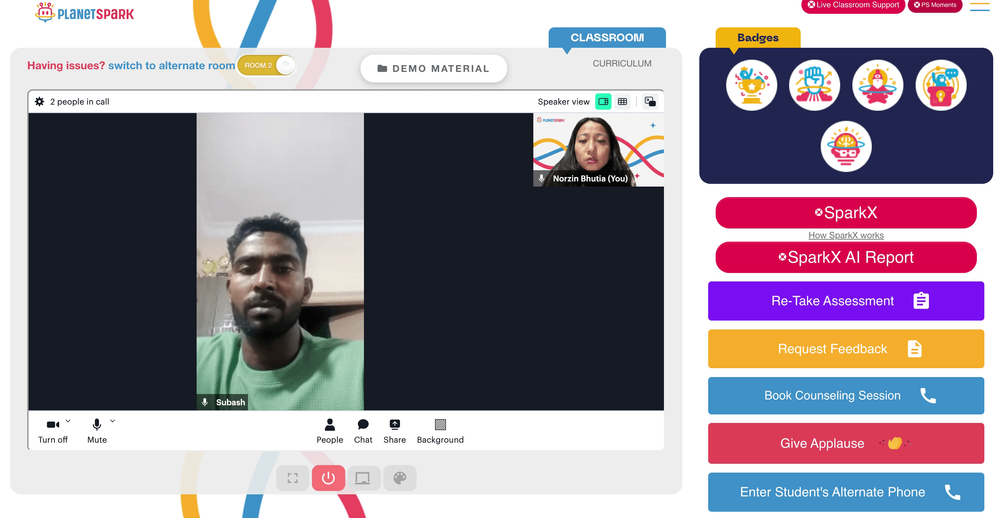Click the whiteboard screen icon below video
Screen dimensions: 1000x518
[364, 478]
